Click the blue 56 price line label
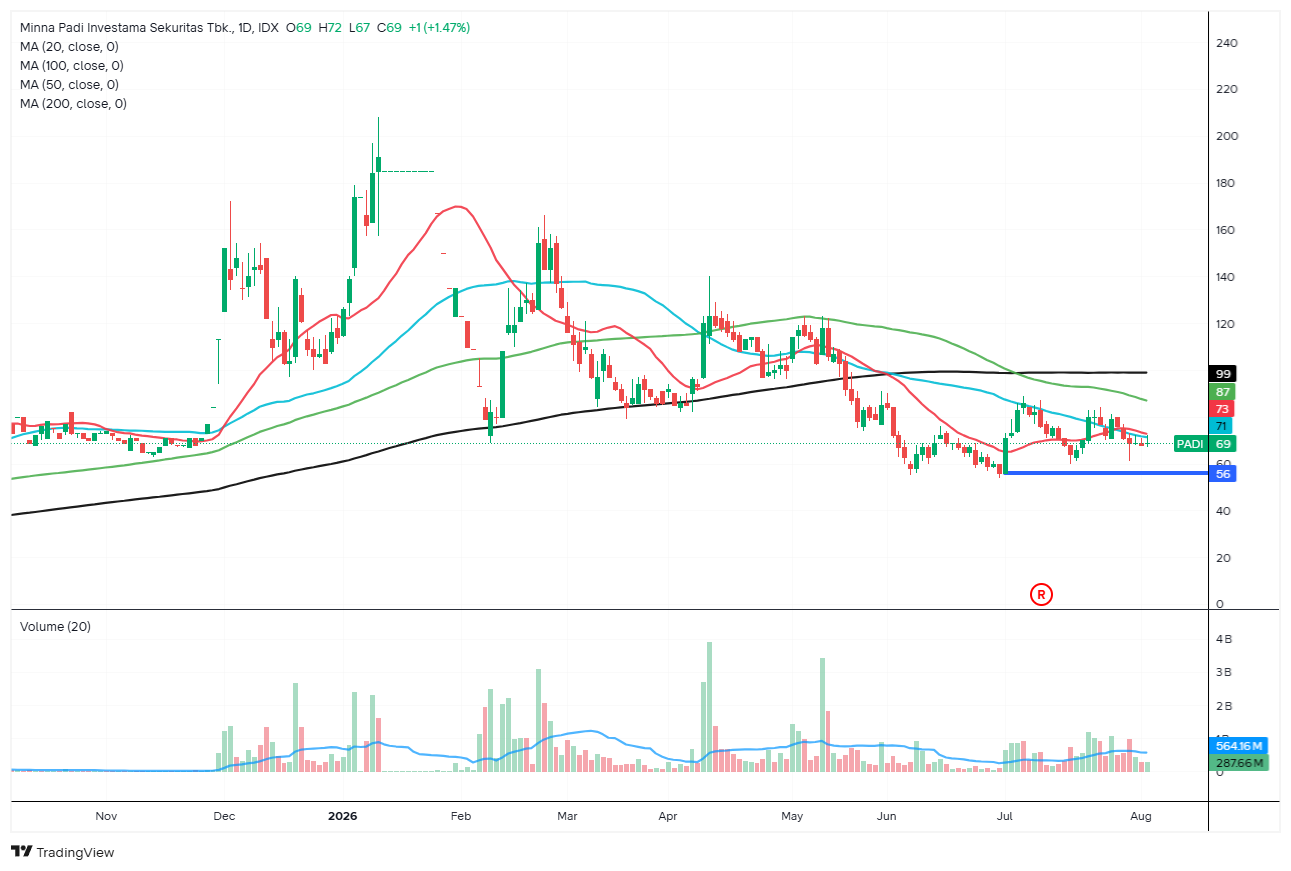 [1223, 474]
